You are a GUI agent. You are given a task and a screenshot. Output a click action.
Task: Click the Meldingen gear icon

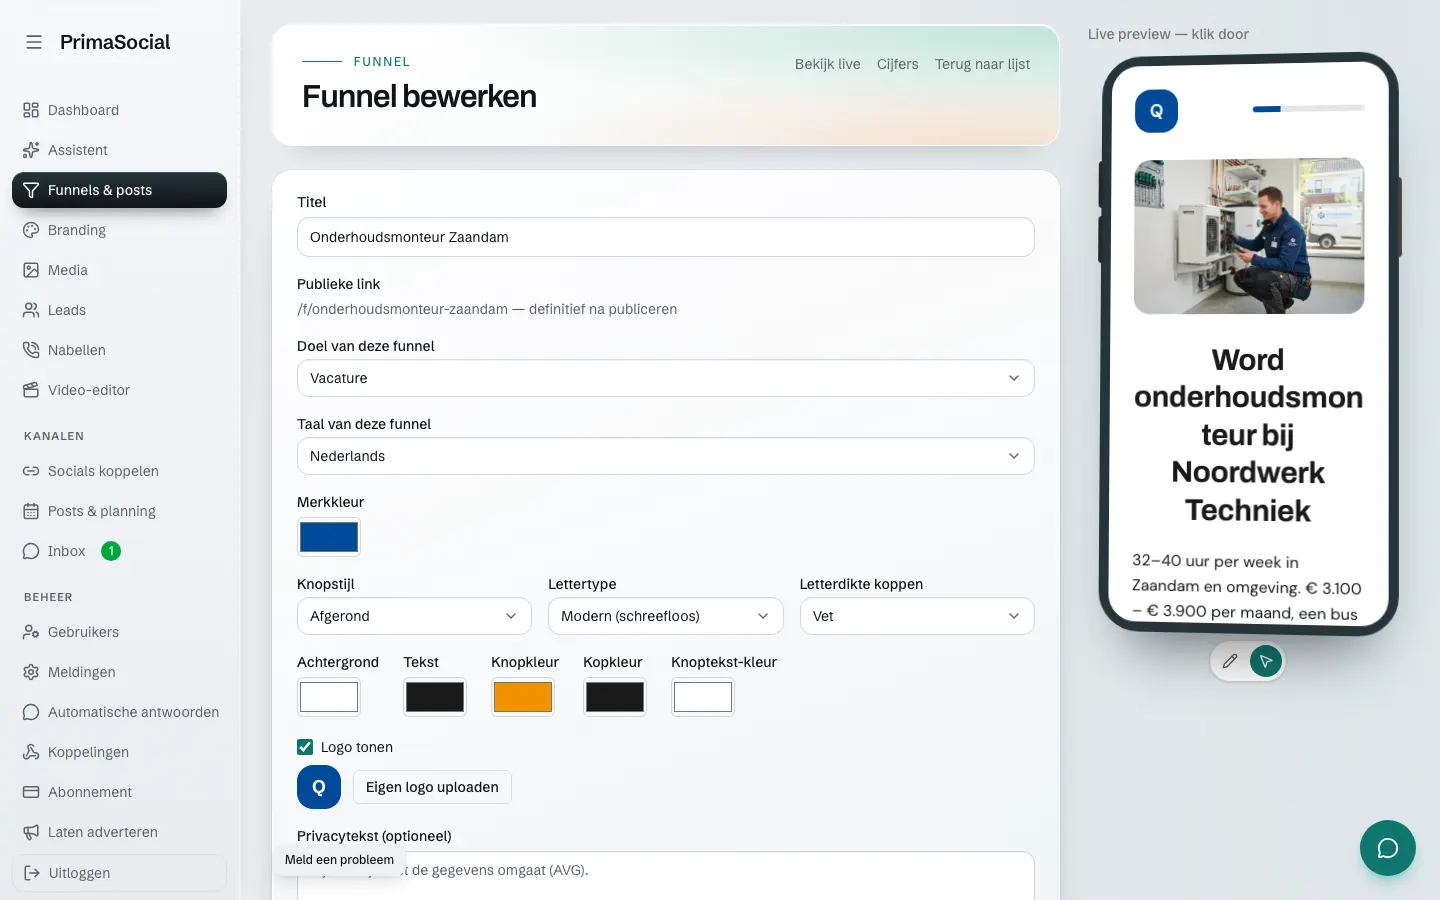pos(31,672)
